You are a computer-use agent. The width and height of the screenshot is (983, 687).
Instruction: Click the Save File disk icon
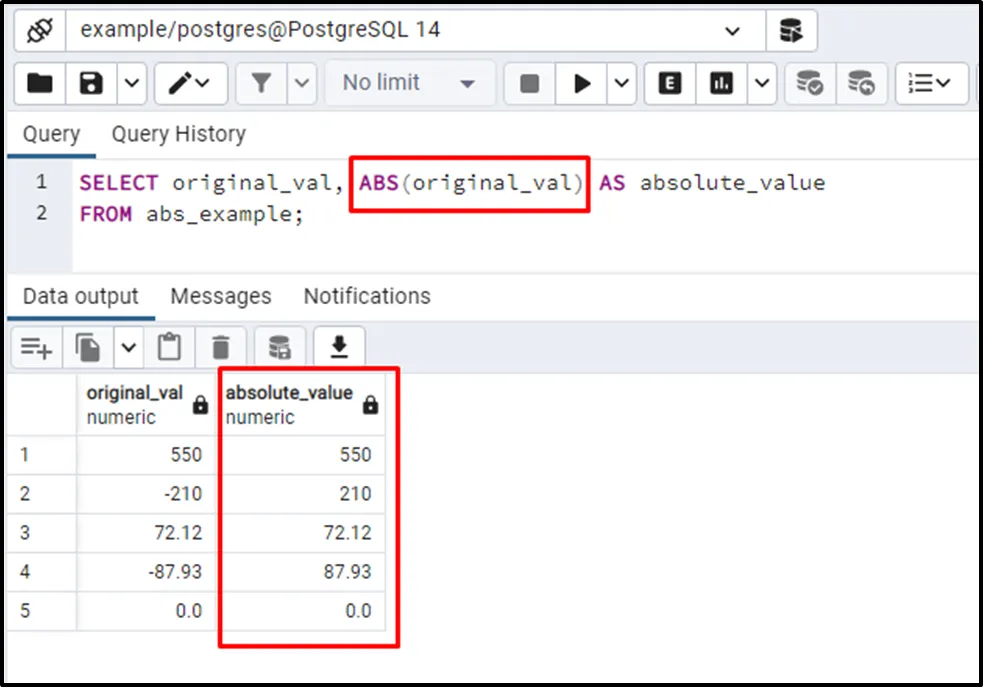tap(92, 84)
